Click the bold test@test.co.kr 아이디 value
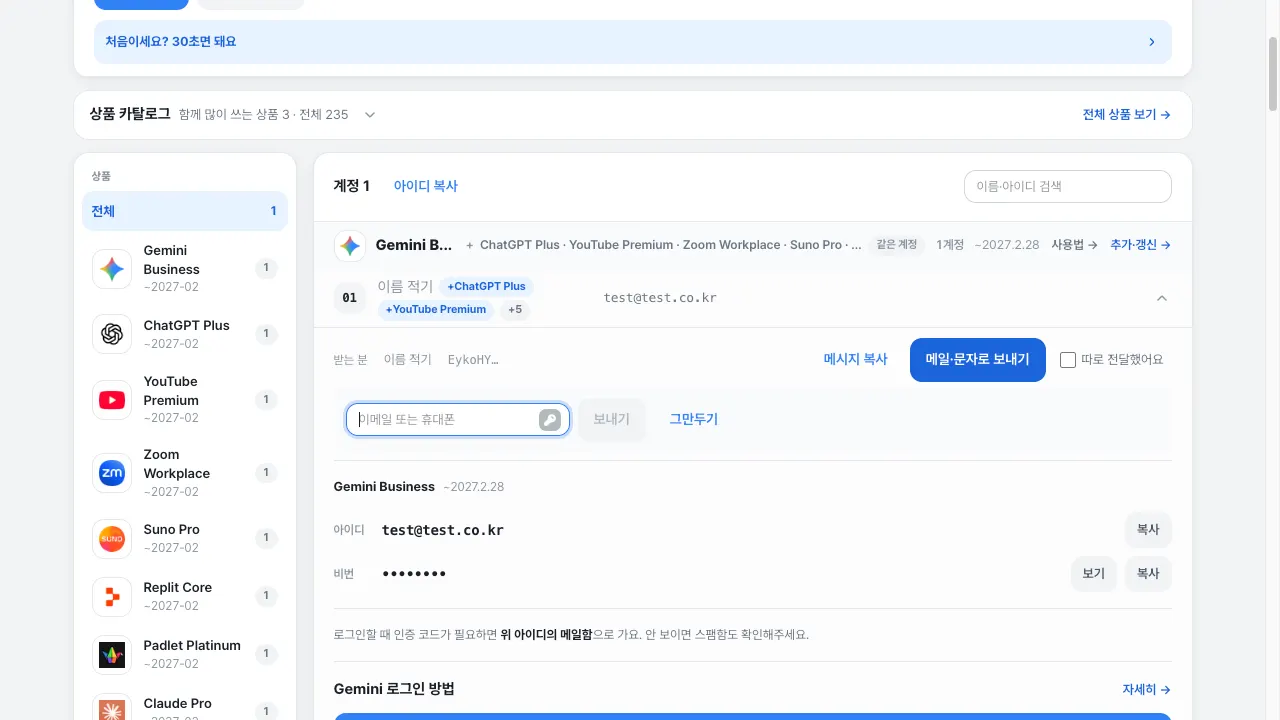 point(443,530)
